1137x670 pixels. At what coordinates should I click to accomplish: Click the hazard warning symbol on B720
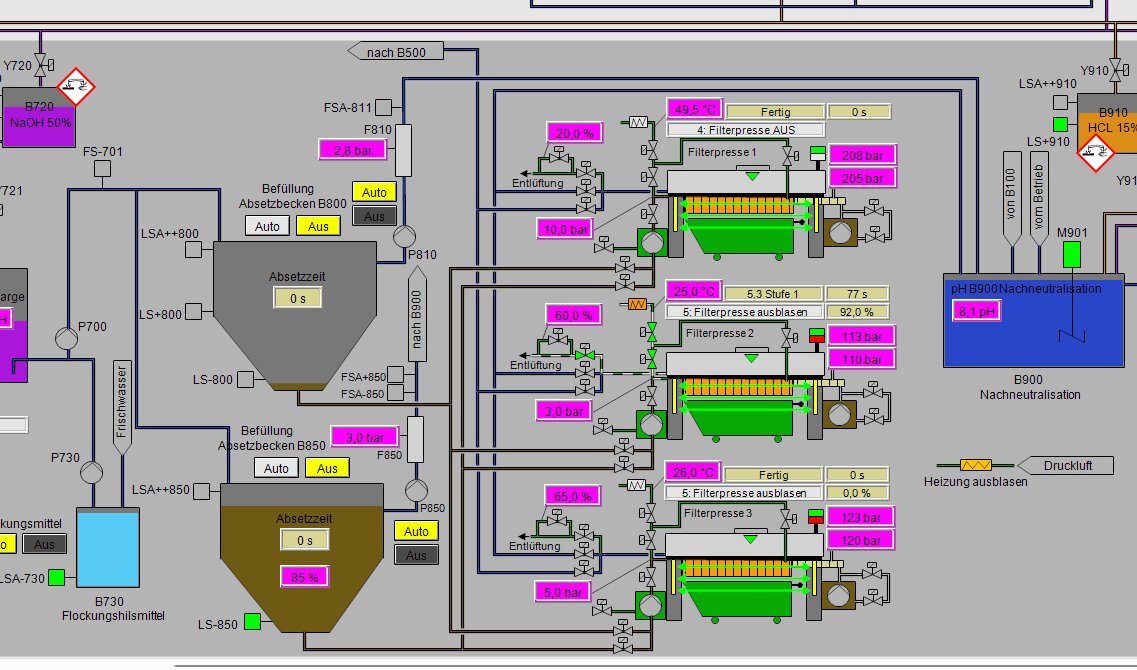(75, 86)
